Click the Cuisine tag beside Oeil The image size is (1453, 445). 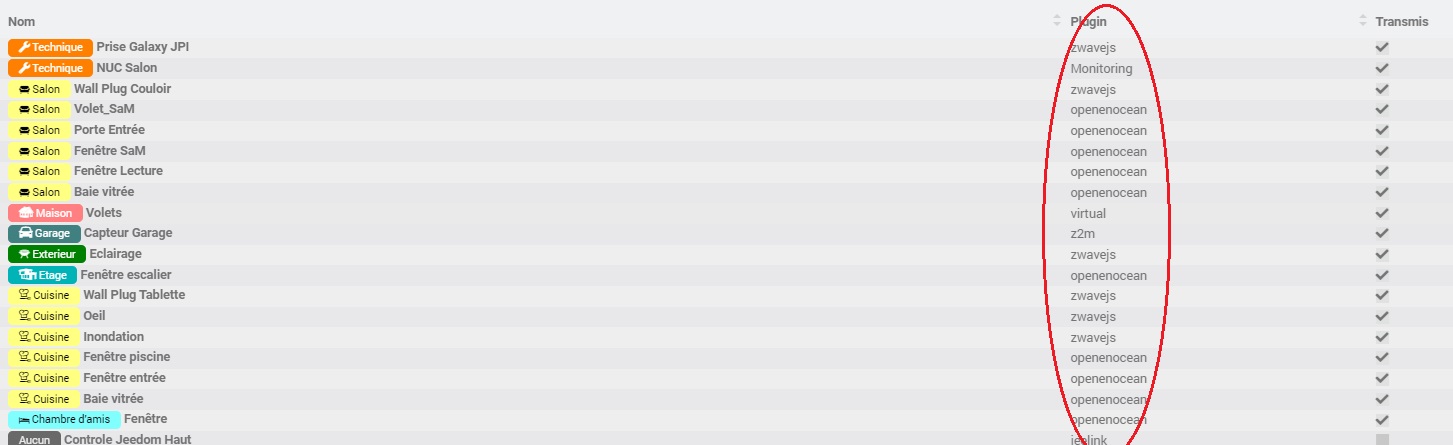click(x=44, y=316)
